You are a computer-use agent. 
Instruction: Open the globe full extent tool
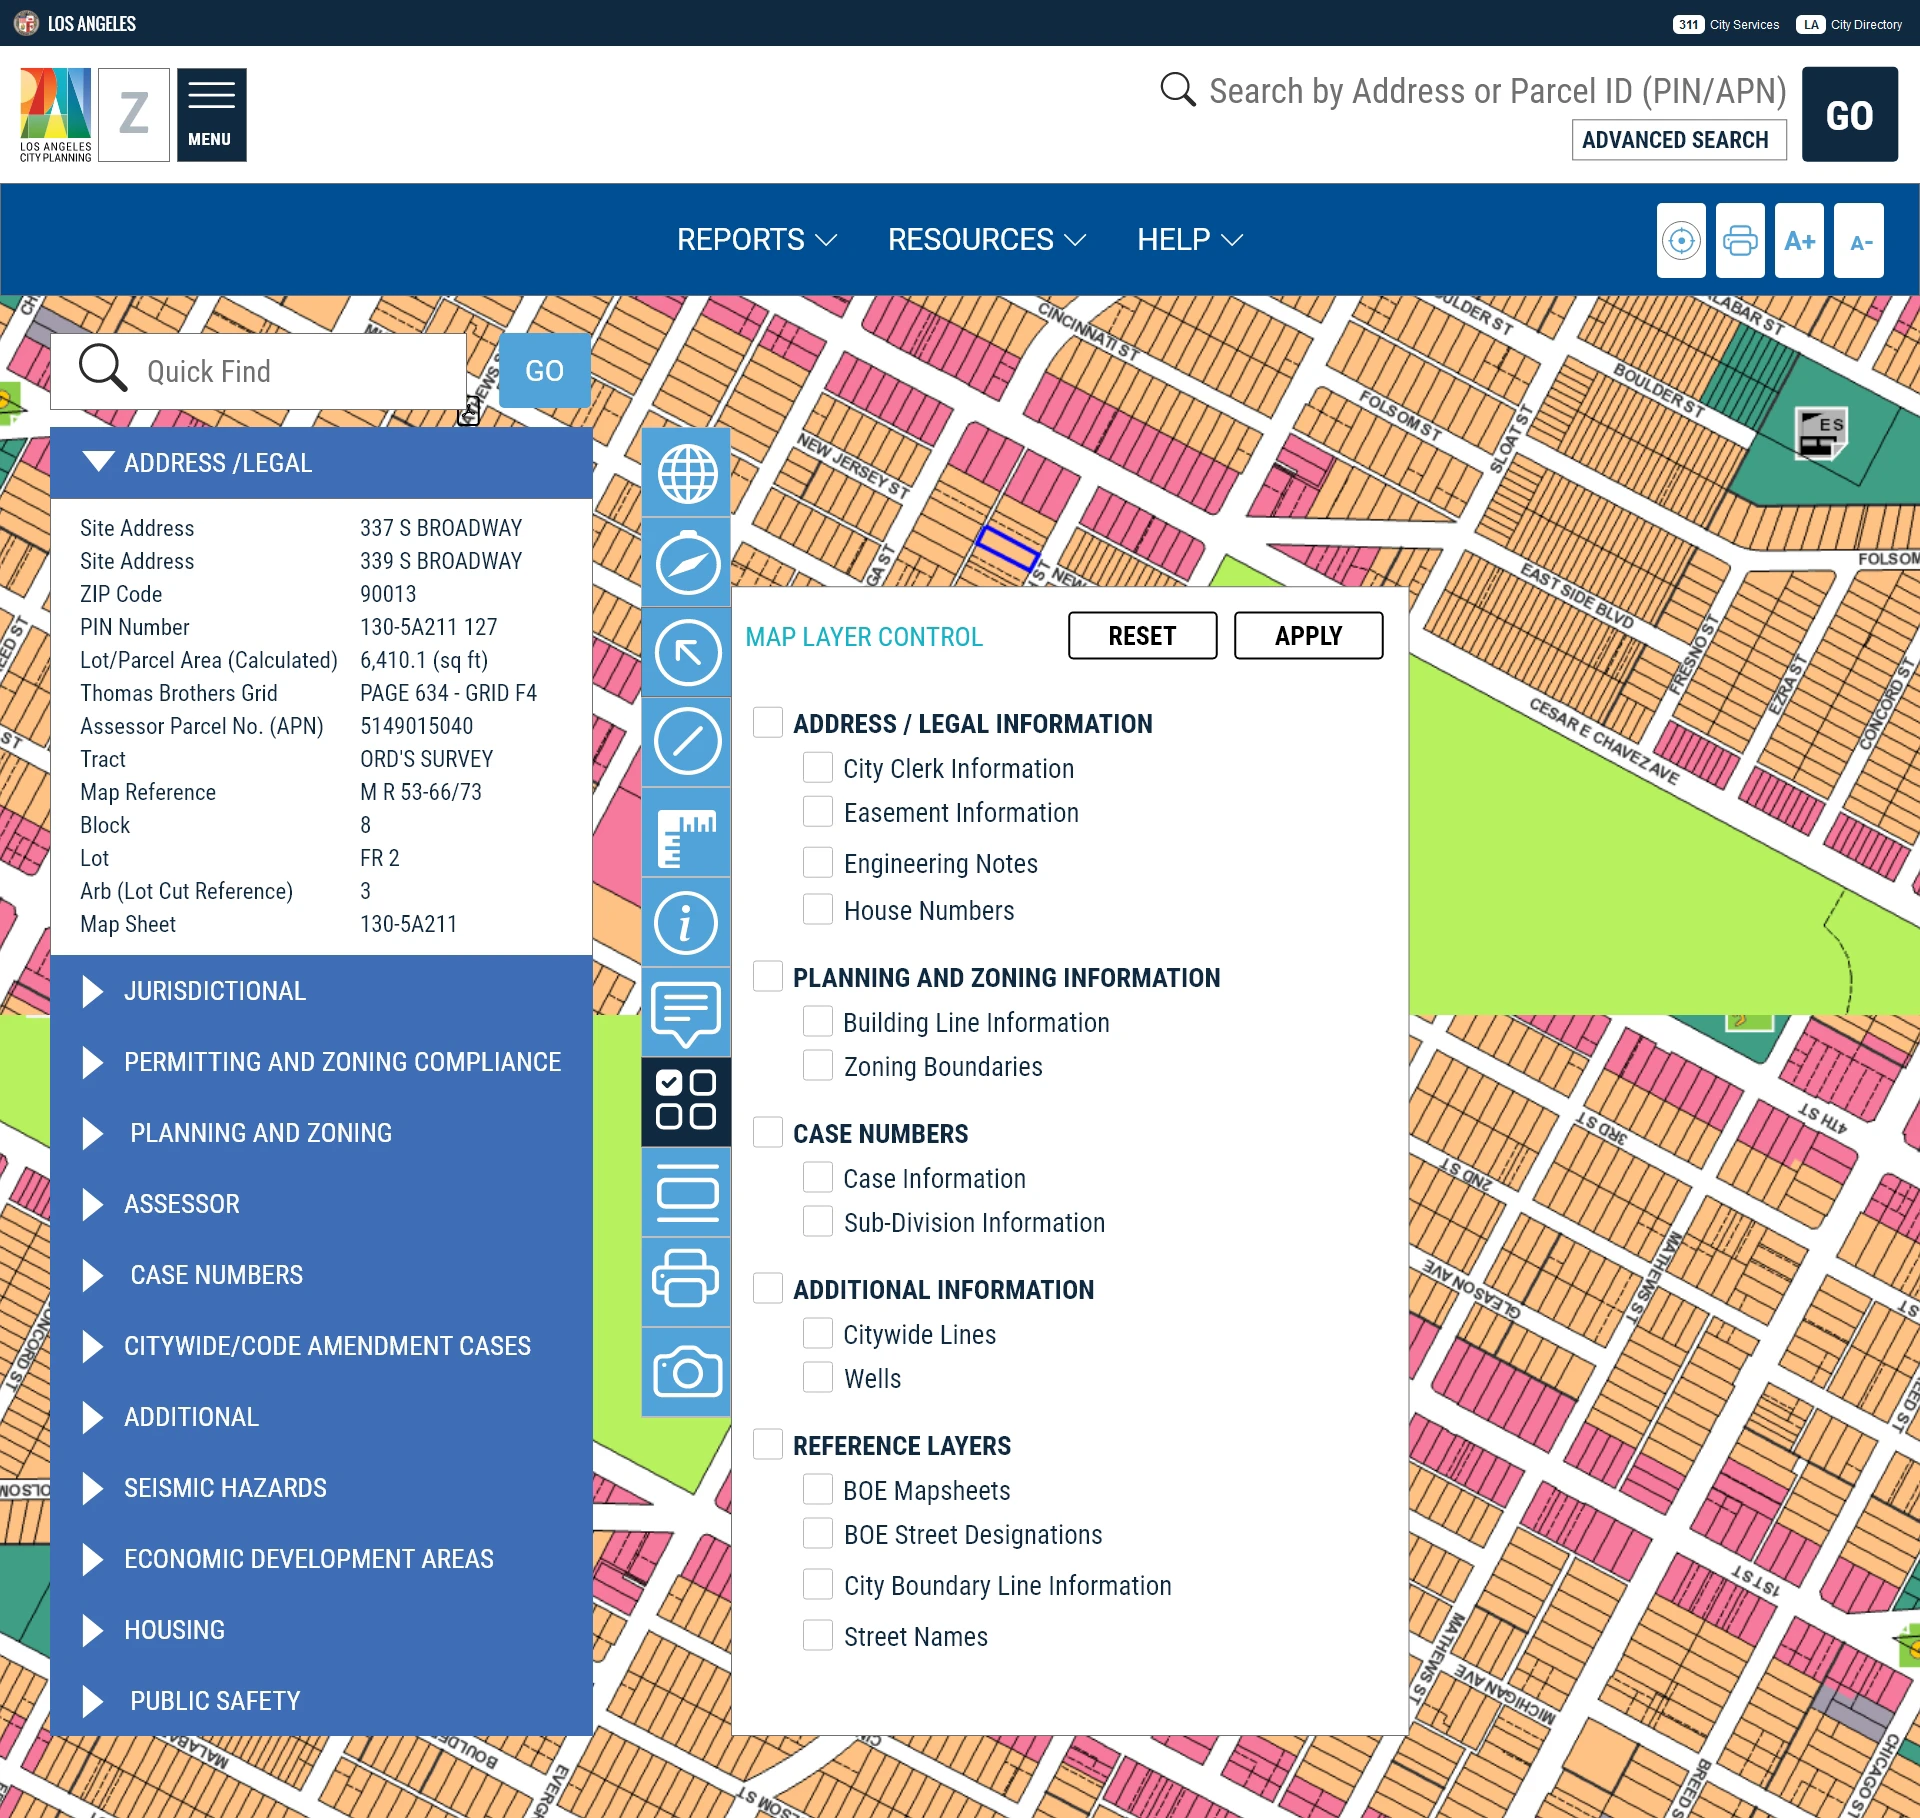[686, 473]
